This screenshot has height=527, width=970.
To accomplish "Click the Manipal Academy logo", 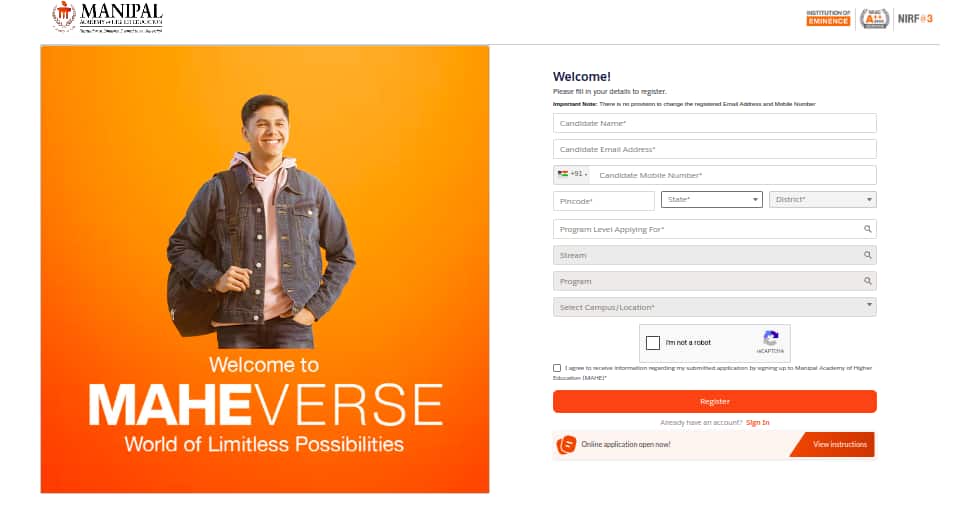I will (x=107, y=17).
